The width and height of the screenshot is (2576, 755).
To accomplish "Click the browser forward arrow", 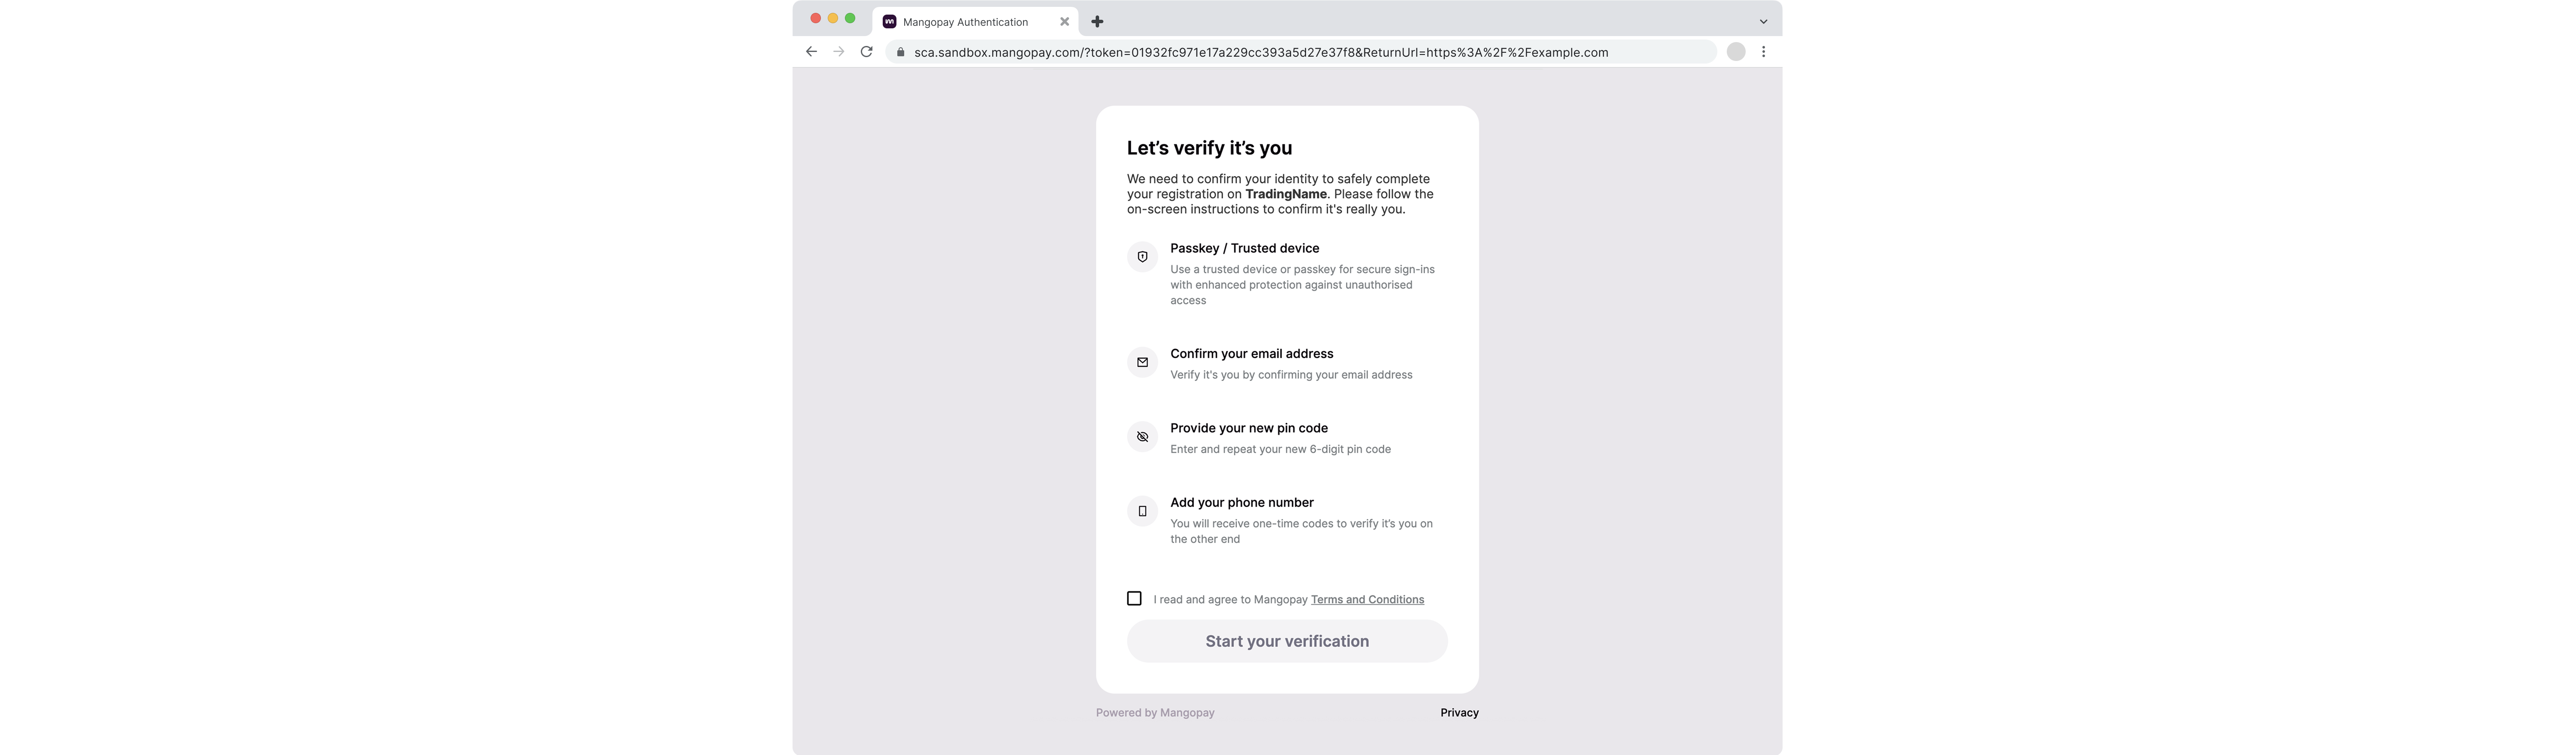I will [x=839, y=52].
